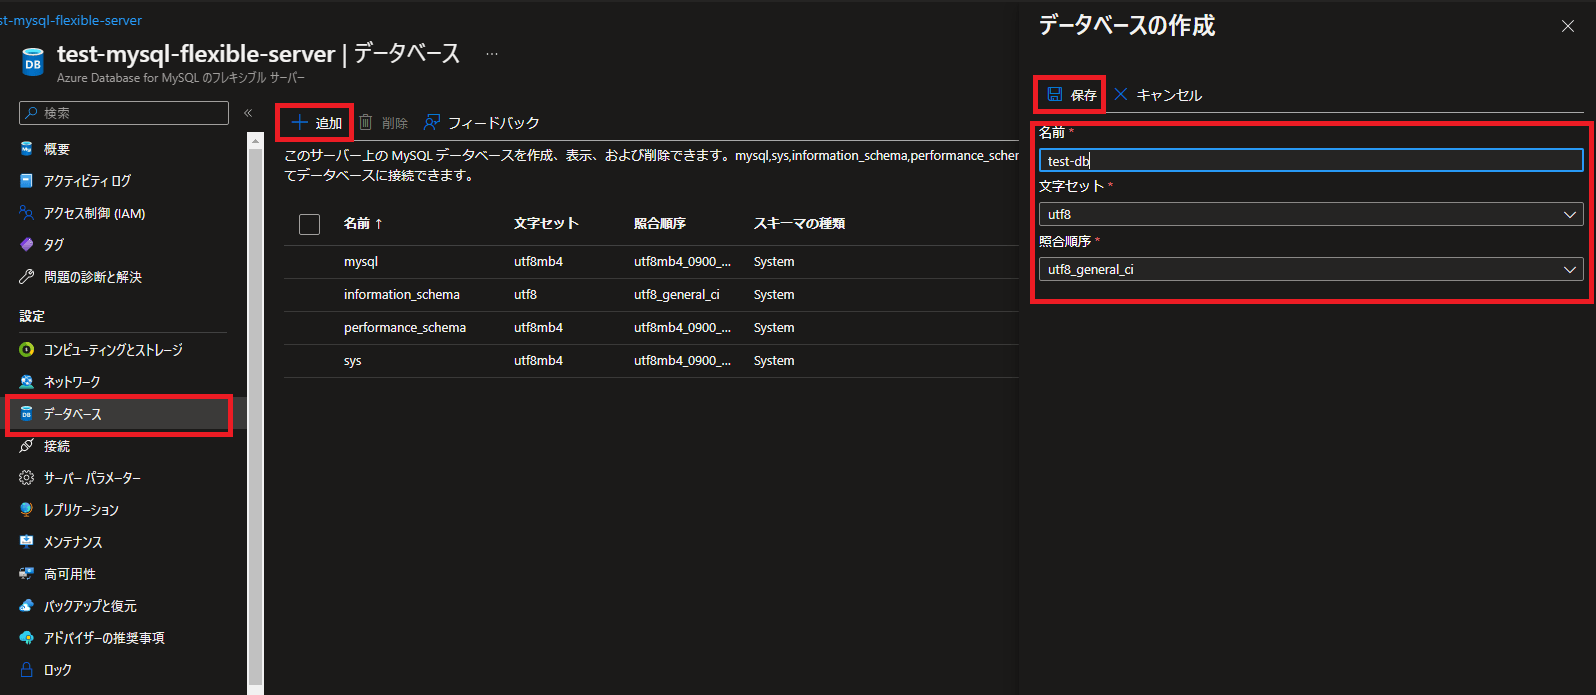
Task: Click the utf8mb4 cell in the mysql row
Action: [x=539, y=262]
